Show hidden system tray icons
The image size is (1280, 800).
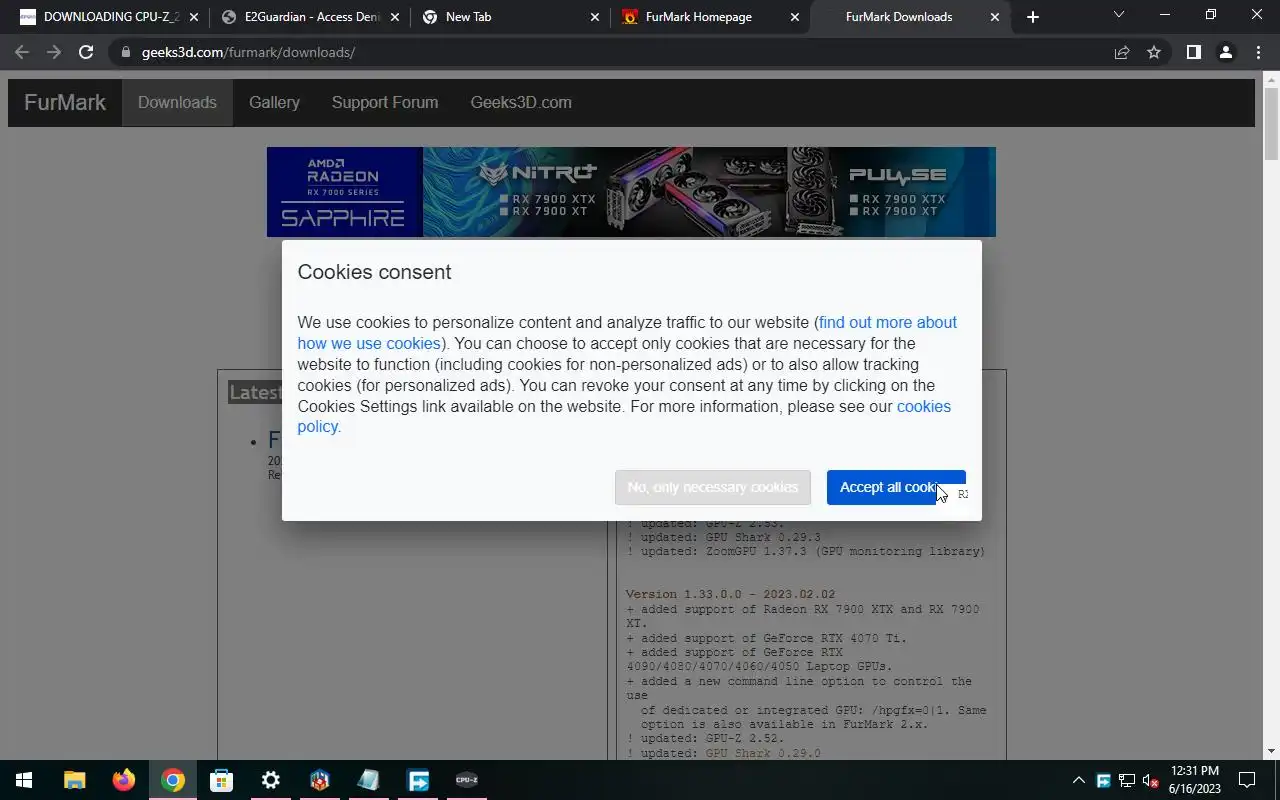tap(1079, 780)
